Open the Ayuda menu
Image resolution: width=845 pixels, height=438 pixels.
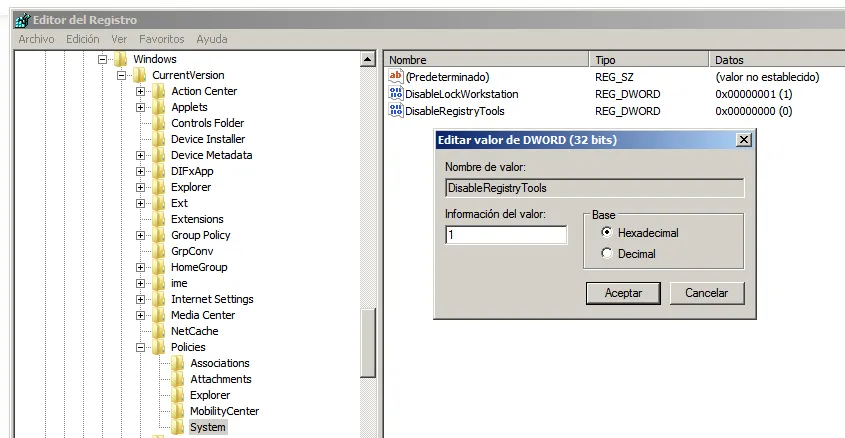click(212, 39)
